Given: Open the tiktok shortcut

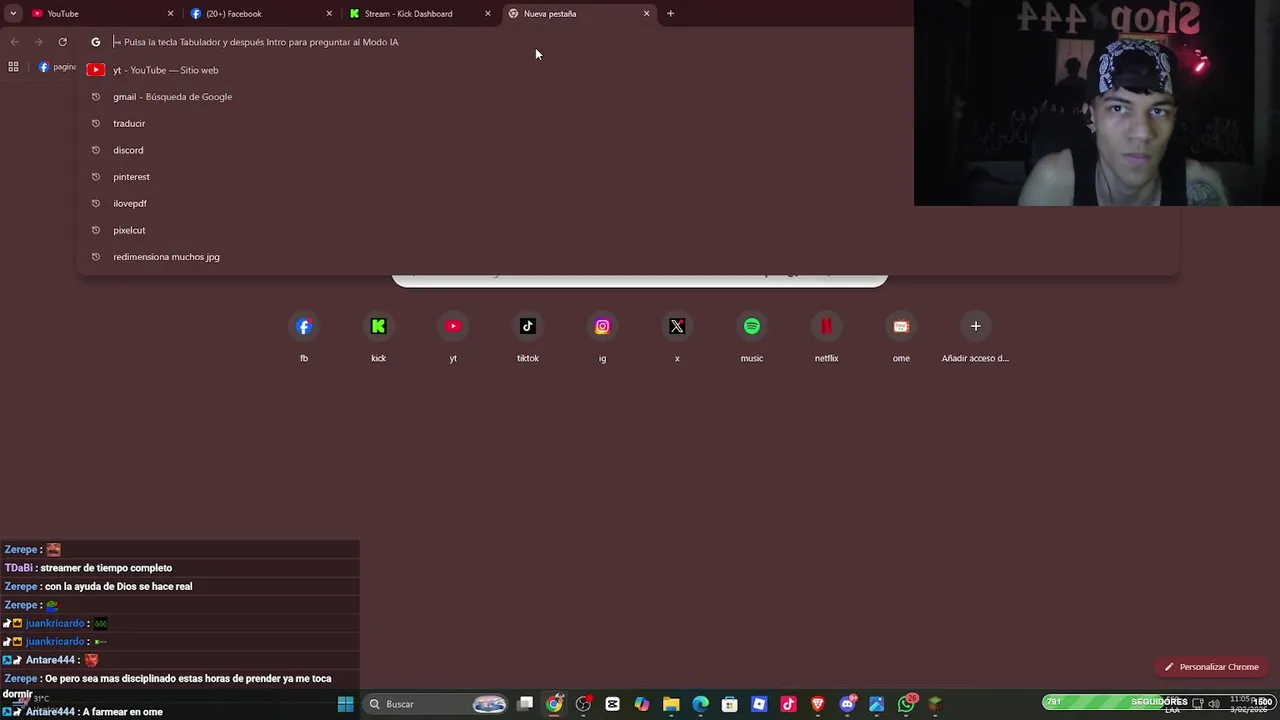Looking at the screenshot, I should point(528,337).
